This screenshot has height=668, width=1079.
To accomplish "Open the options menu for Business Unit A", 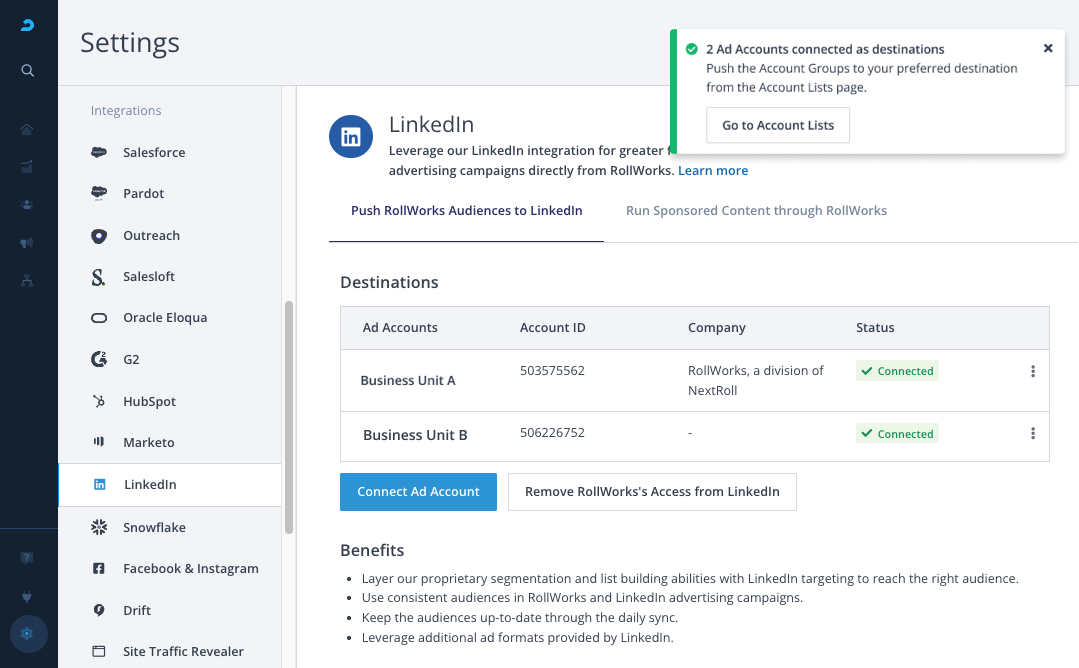I will (1032, 371).
